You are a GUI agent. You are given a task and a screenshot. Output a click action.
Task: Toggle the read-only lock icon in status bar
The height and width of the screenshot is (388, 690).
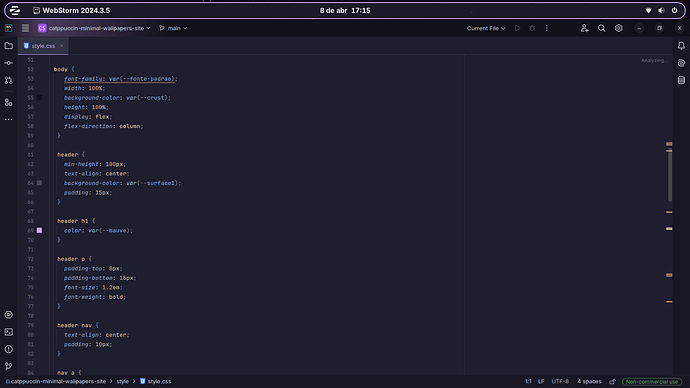612,381
